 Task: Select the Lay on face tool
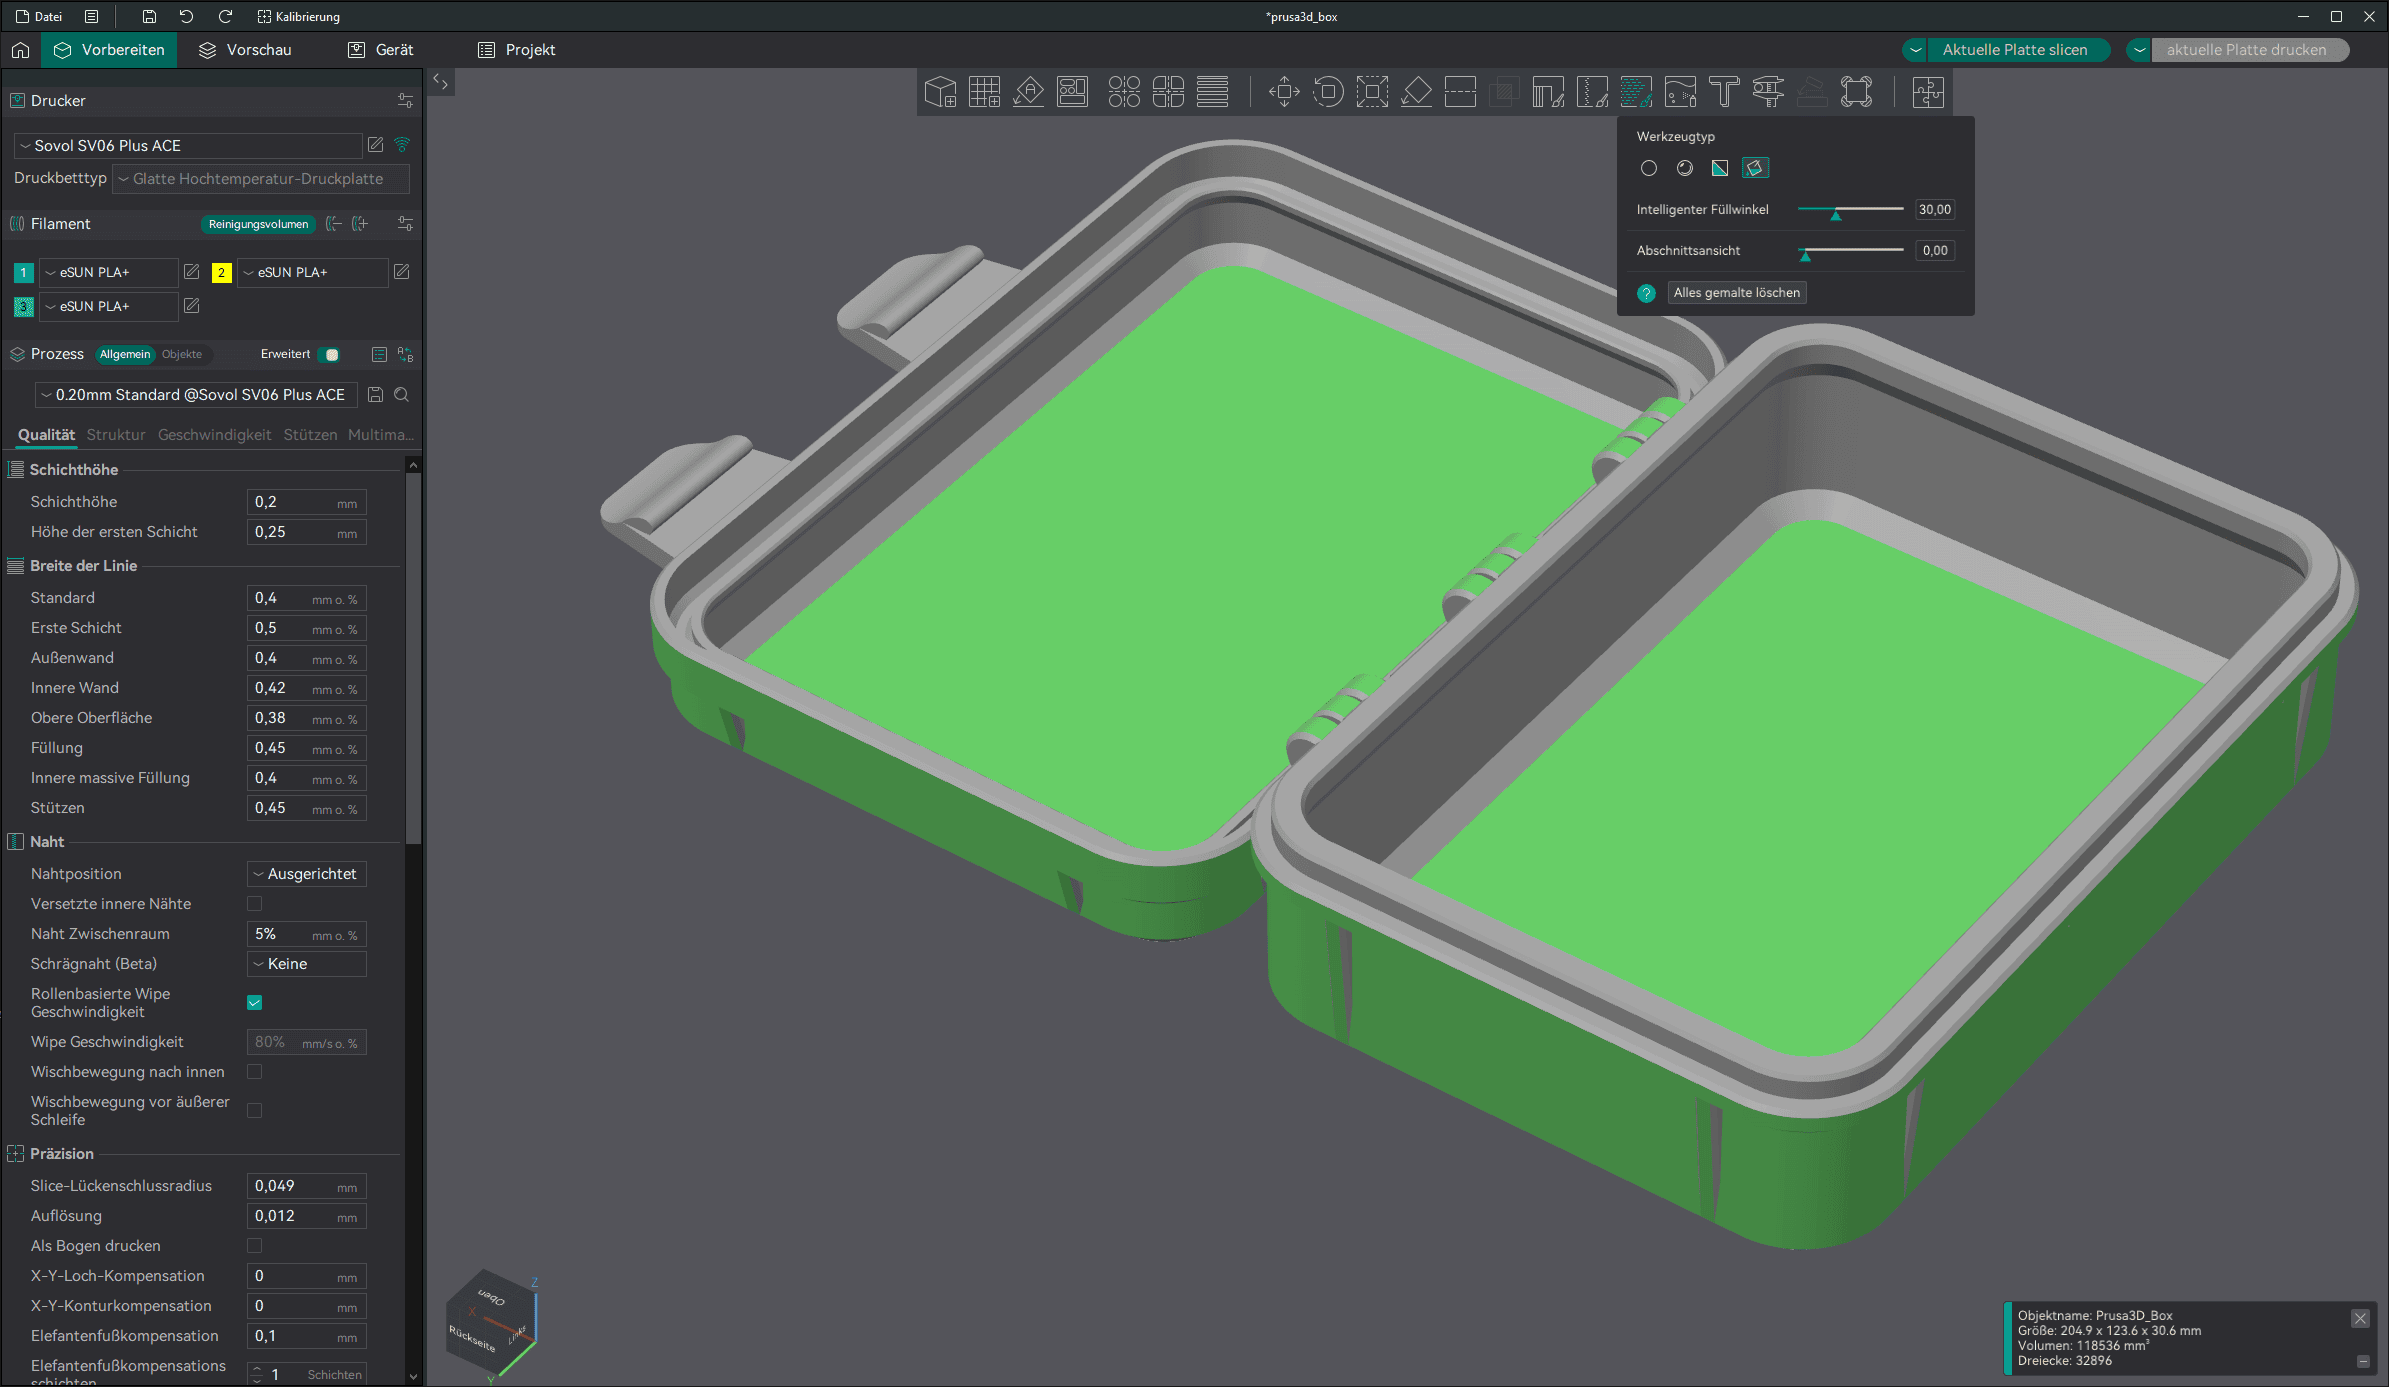[1416, 92]
